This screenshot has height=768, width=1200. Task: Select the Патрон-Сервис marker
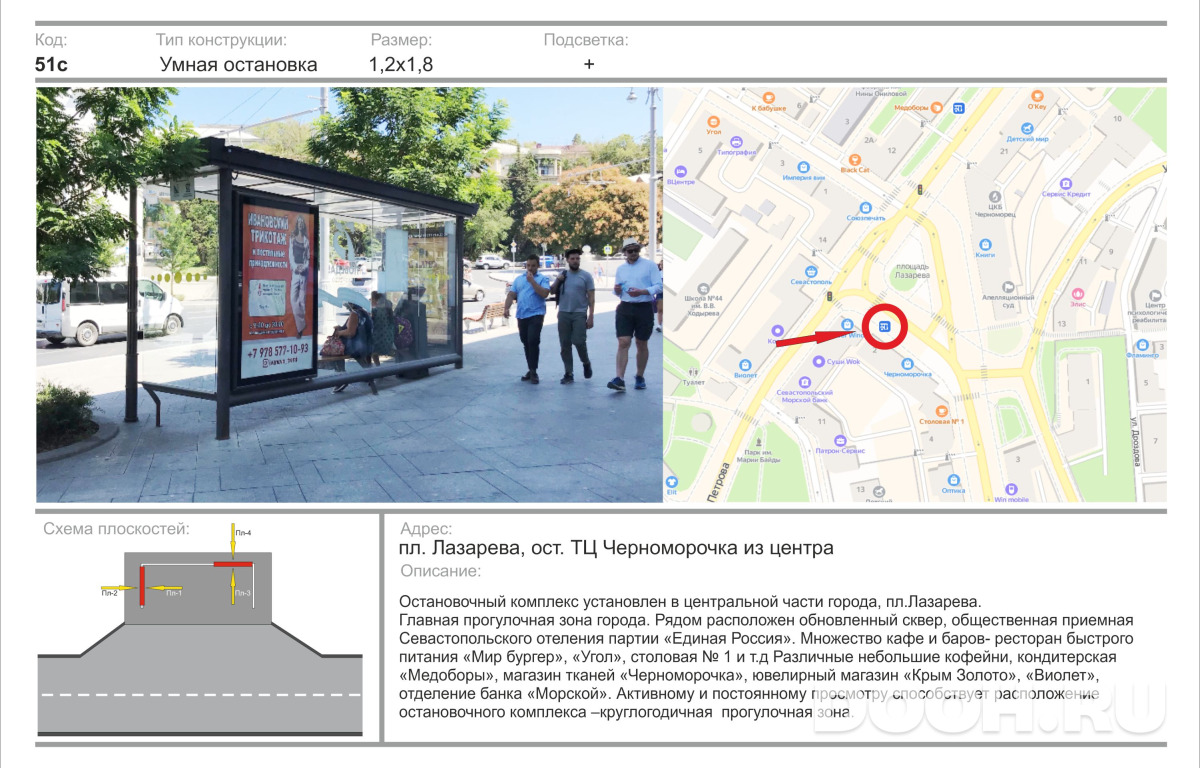pyautogui.click(x=839, y=440)
